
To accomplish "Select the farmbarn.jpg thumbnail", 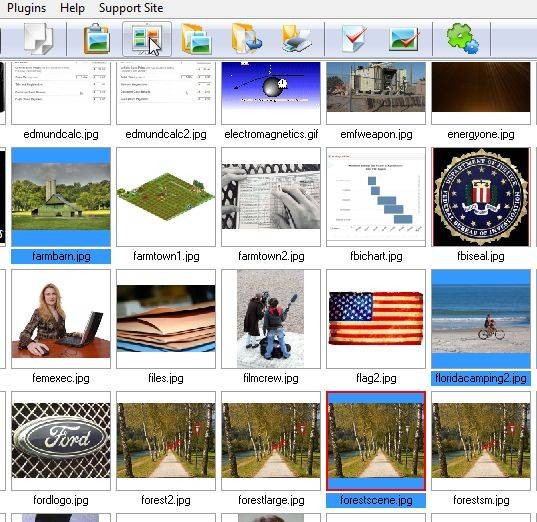I will click(x=61, y=197).
